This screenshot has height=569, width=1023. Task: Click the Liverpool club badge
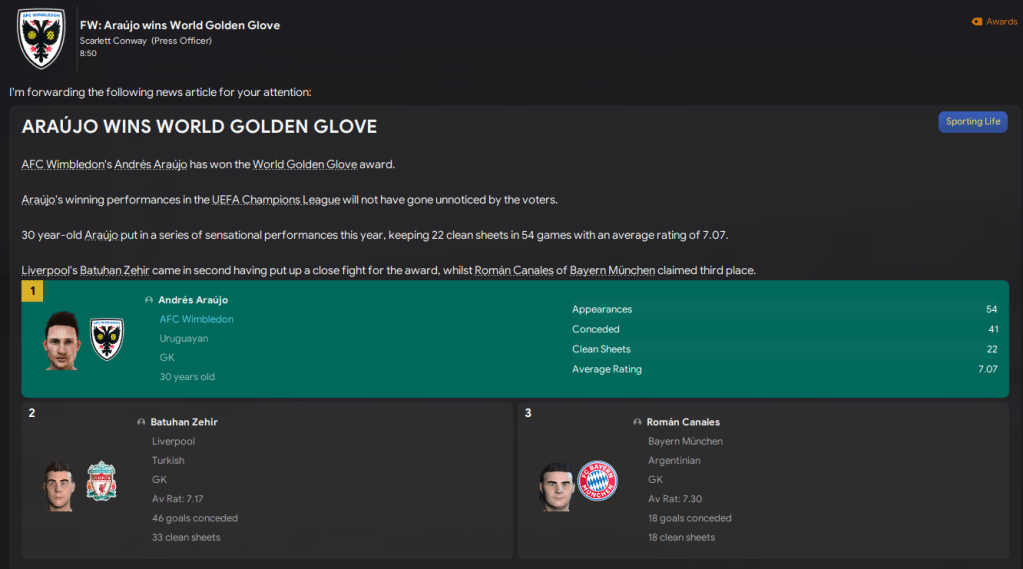pyautogui.click(x=101, y=481)
